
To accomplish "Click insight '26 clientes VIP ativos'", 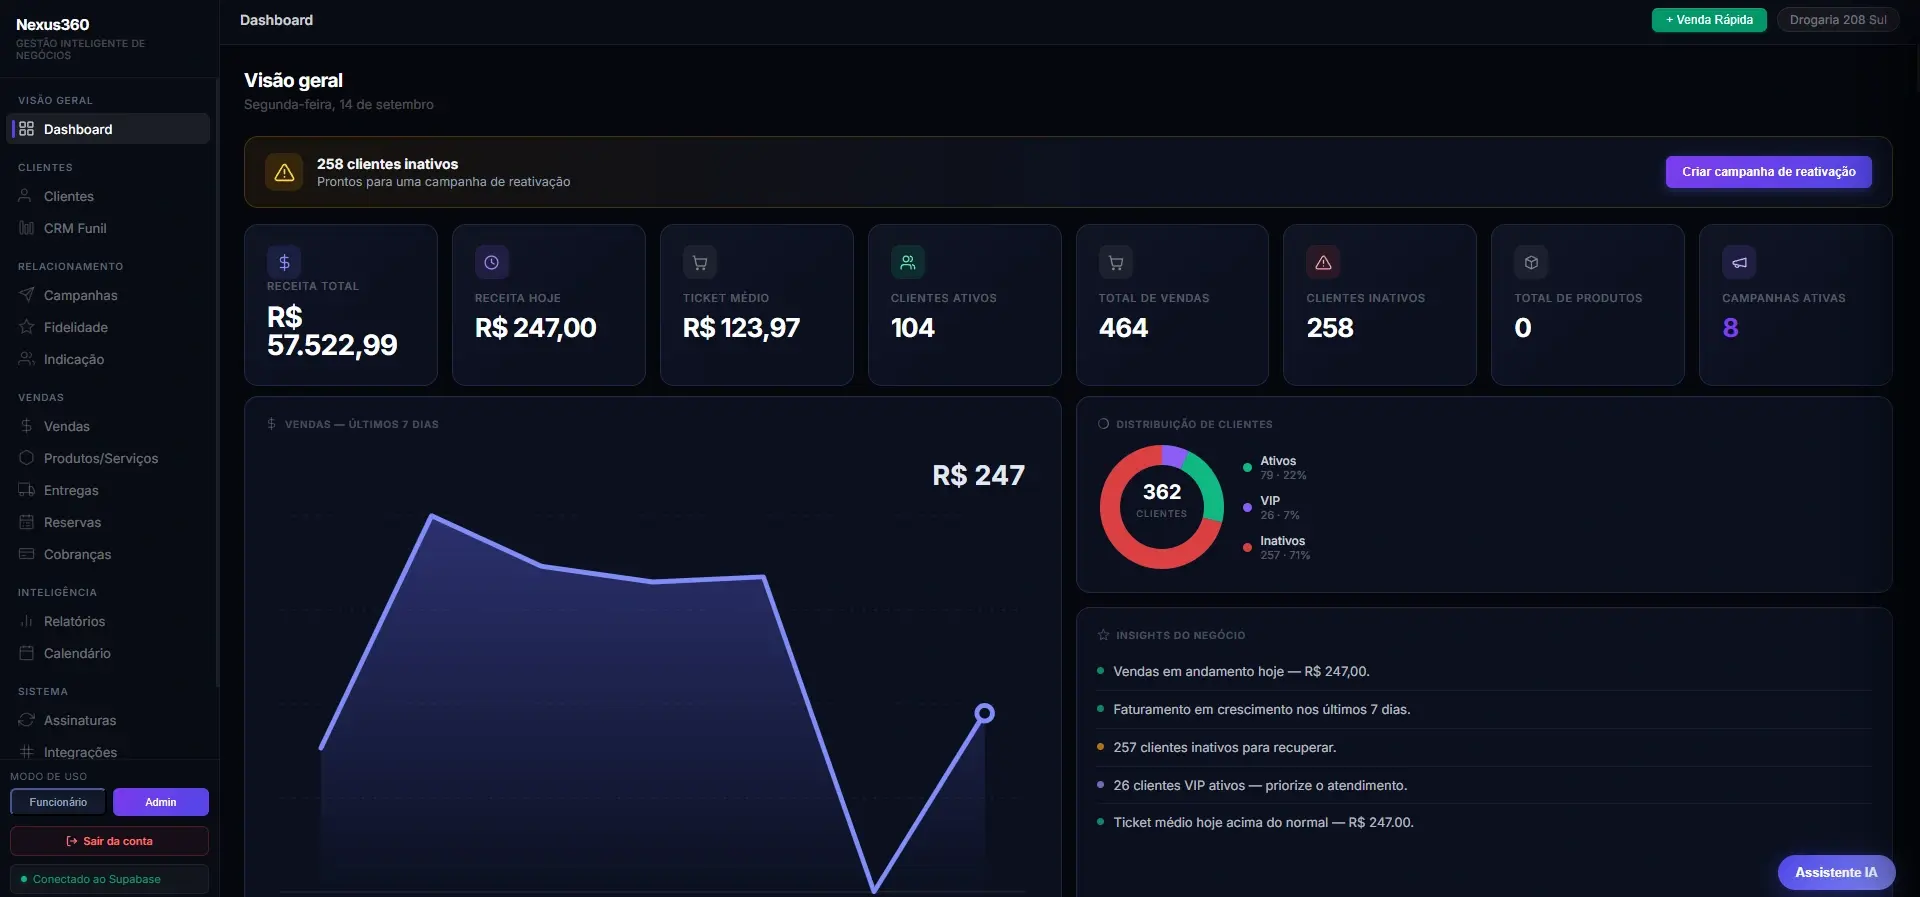I will (x=1260, y=785).
